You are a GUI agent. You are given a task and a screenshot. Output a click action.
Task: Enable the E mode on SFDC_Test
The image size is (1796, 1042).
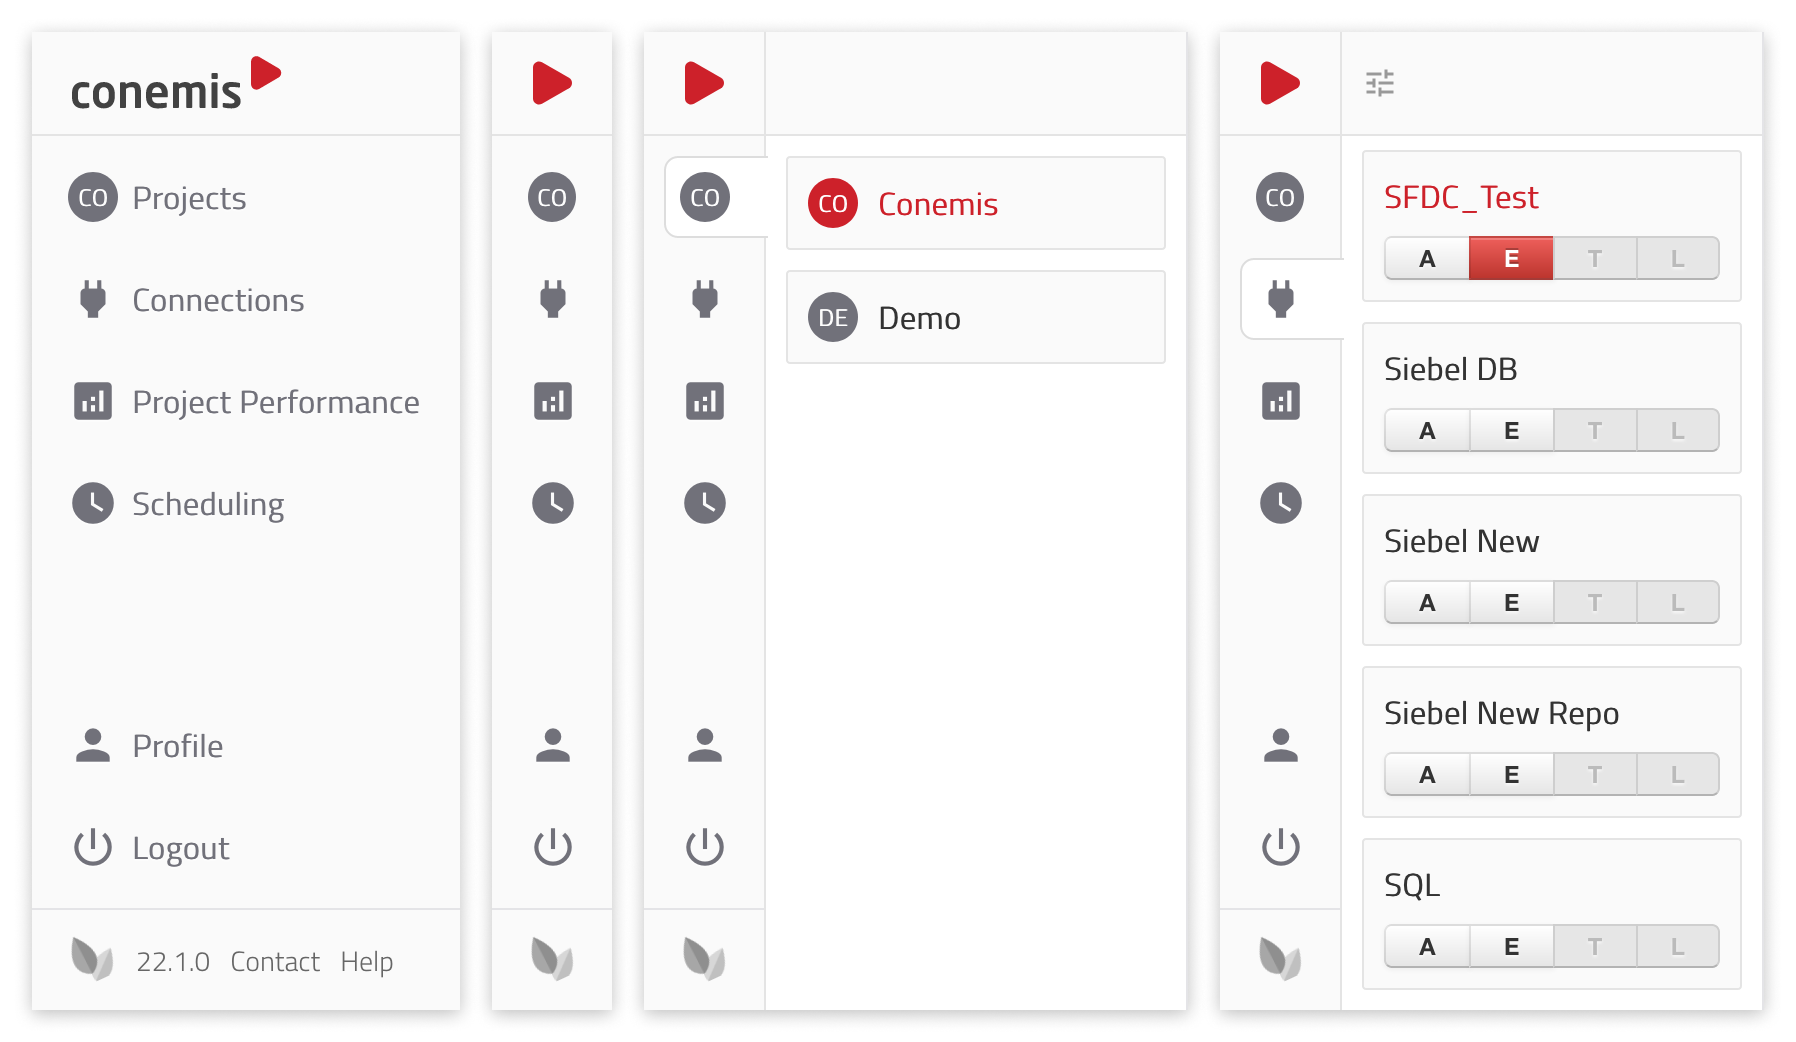(1511, 257)
